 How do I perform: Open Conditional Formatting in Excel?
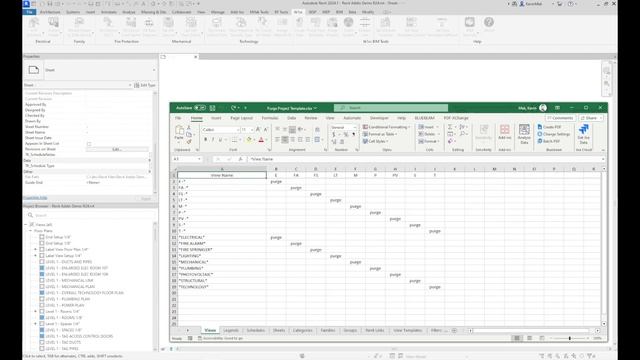tap(386, 127)
